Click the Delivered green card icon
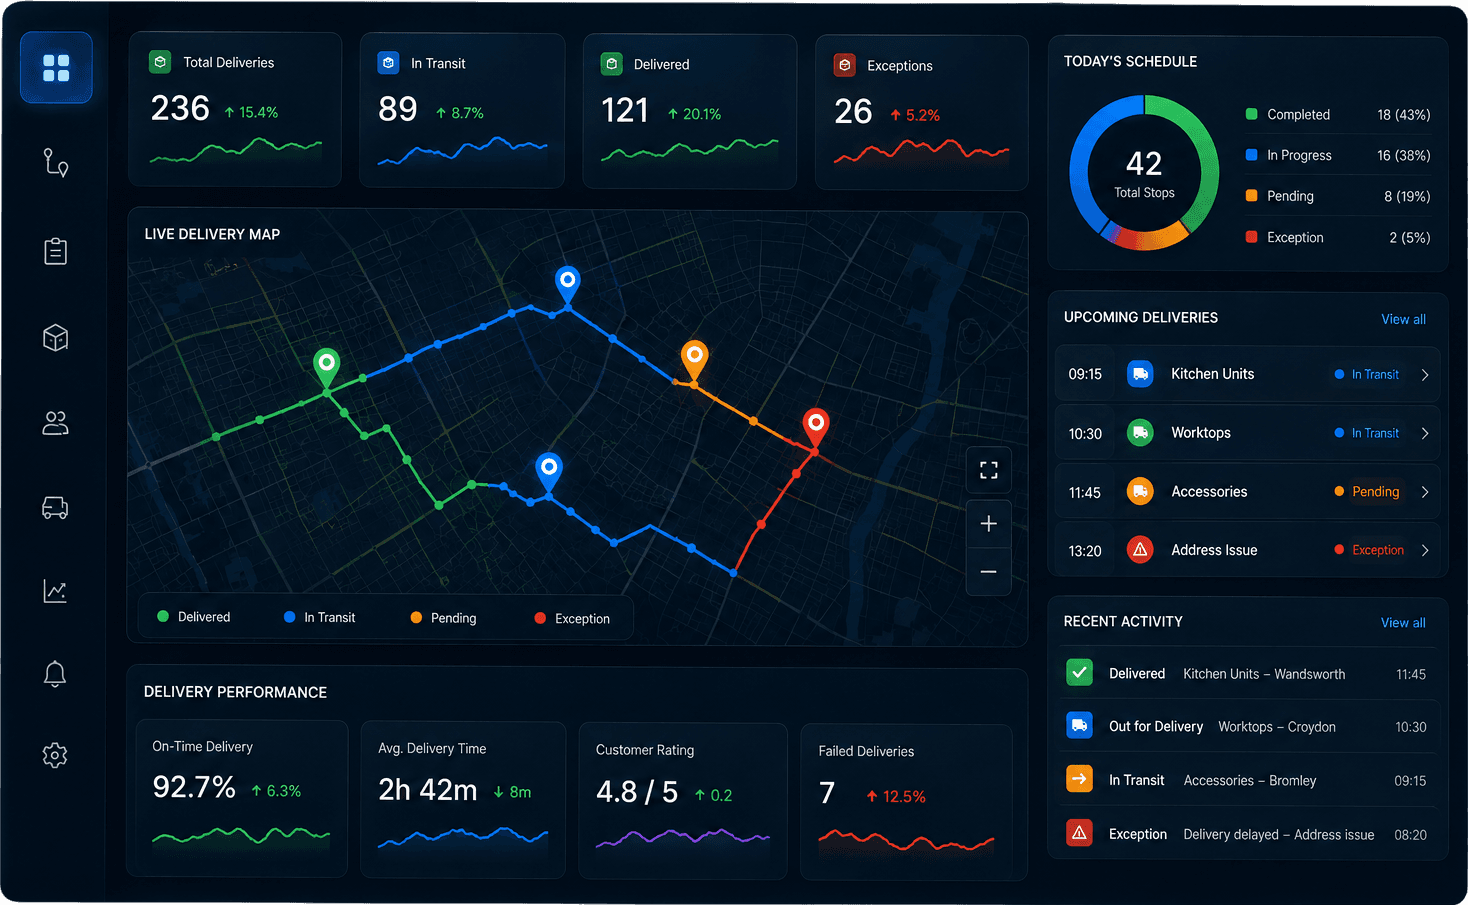The height and width of the screenshot is (905, 1468). (x=611, y=64)
